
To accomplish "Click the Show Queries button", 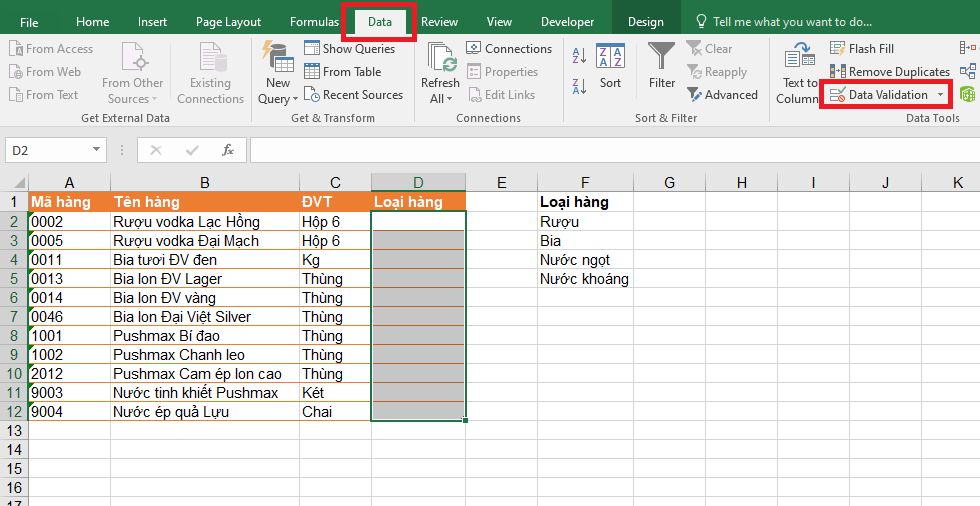I will tap(349, 48).
